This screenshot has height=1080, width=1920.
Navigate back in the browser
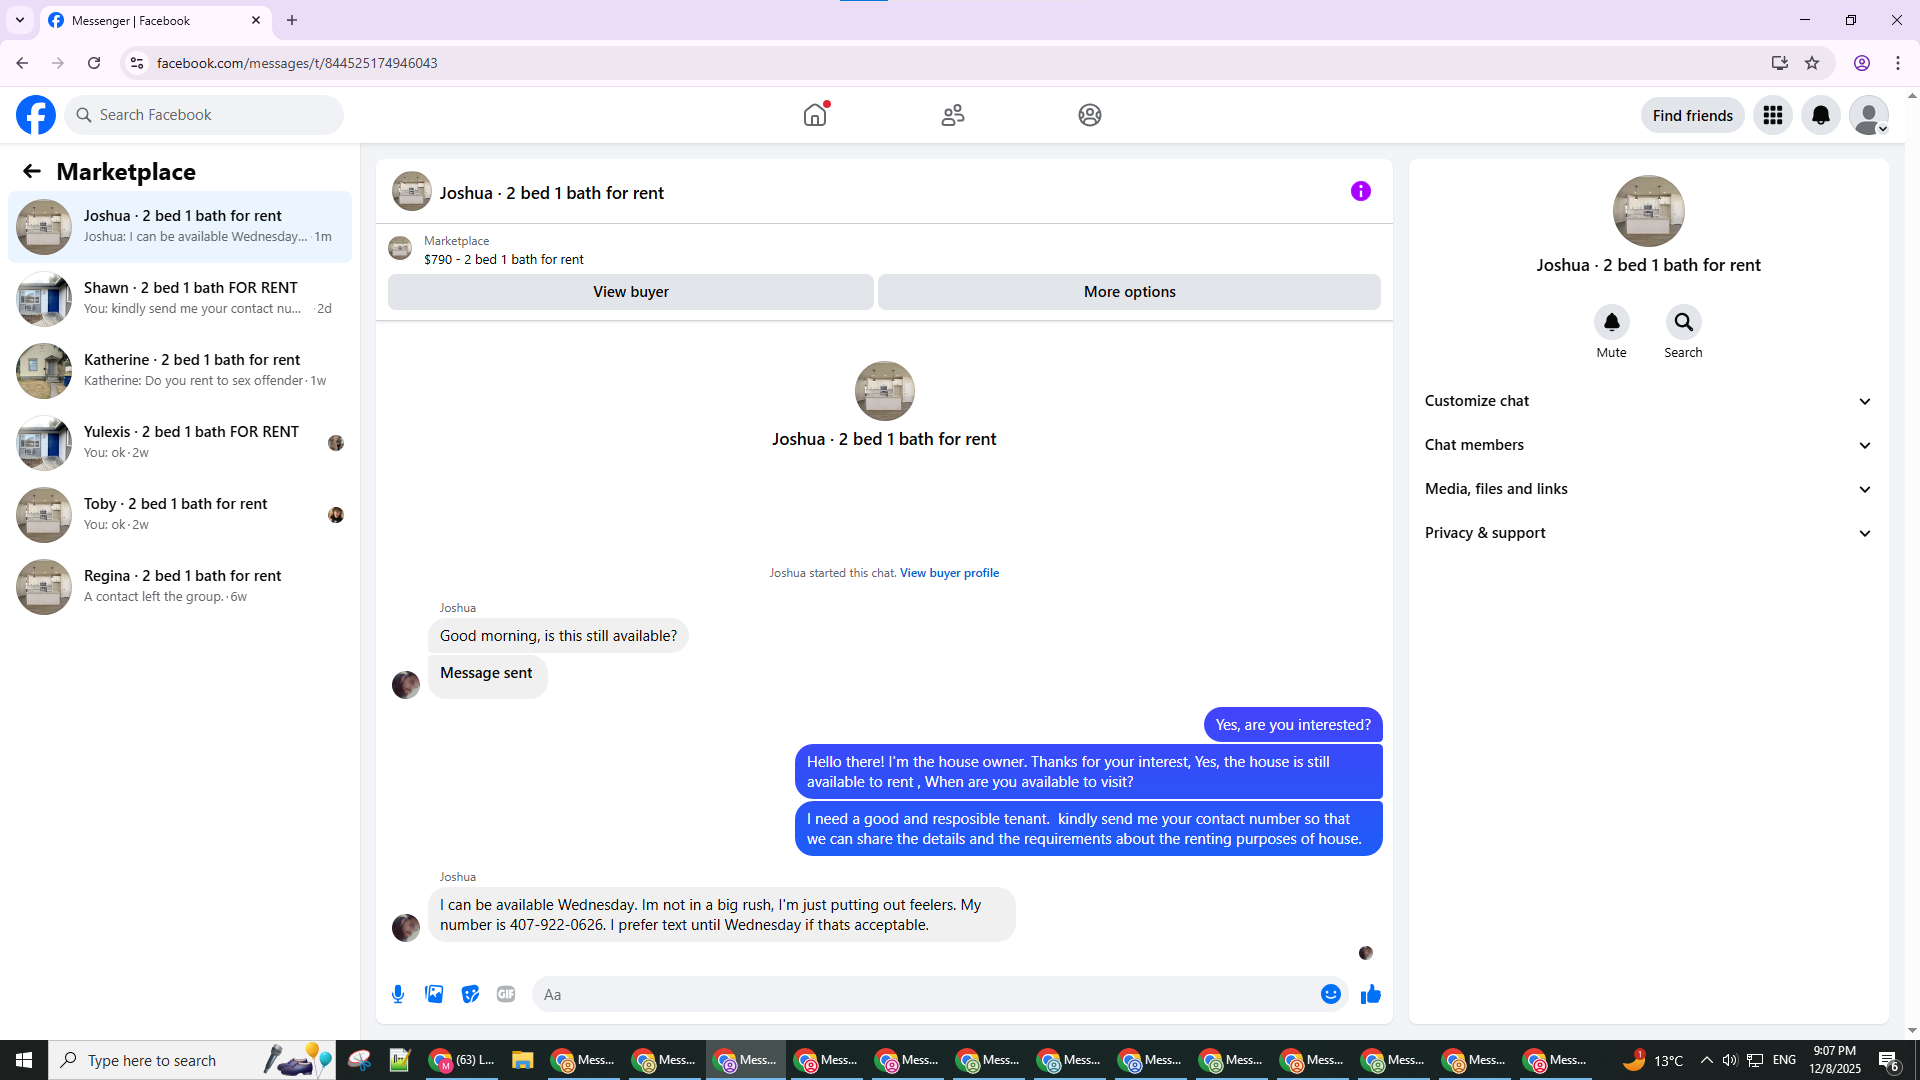[x=22, y=63]
